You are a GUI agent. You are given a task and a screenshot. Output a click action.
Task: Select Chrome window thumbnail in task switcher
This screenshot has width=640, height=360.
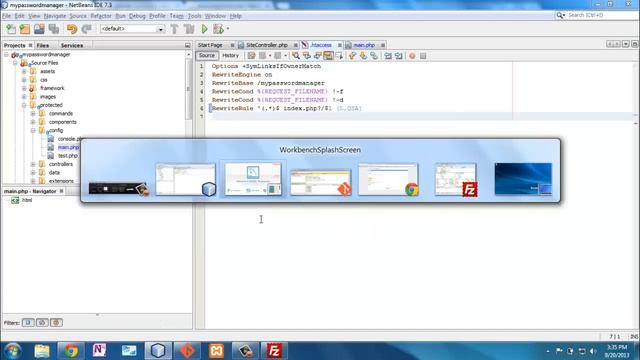389,180
